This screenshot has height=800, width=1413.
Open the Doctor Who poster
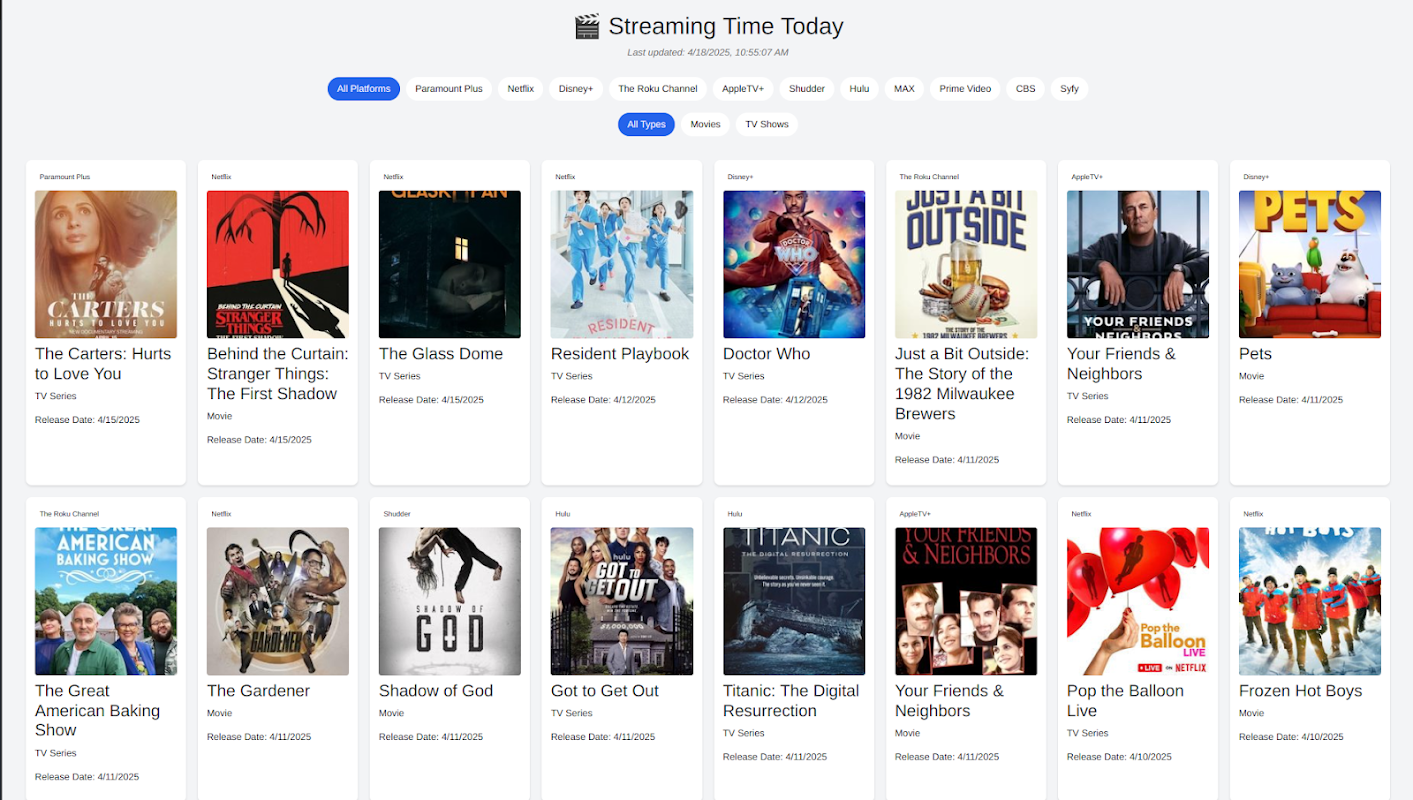point(794,265)
